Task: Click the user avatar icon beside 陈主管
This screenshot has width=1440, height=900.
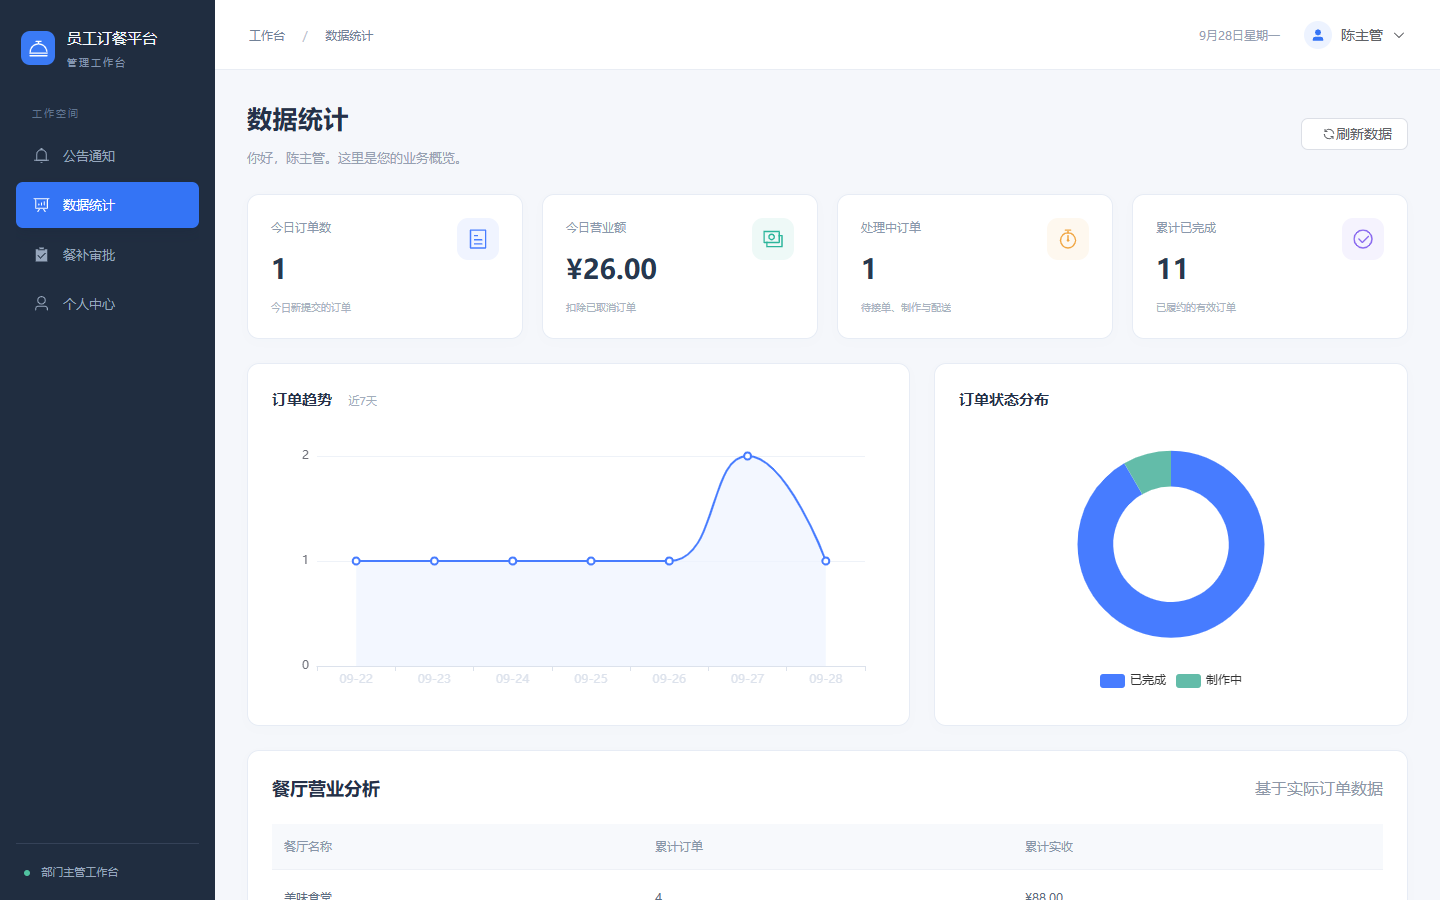Action: pyautogui.click(x=1318, y=35)
